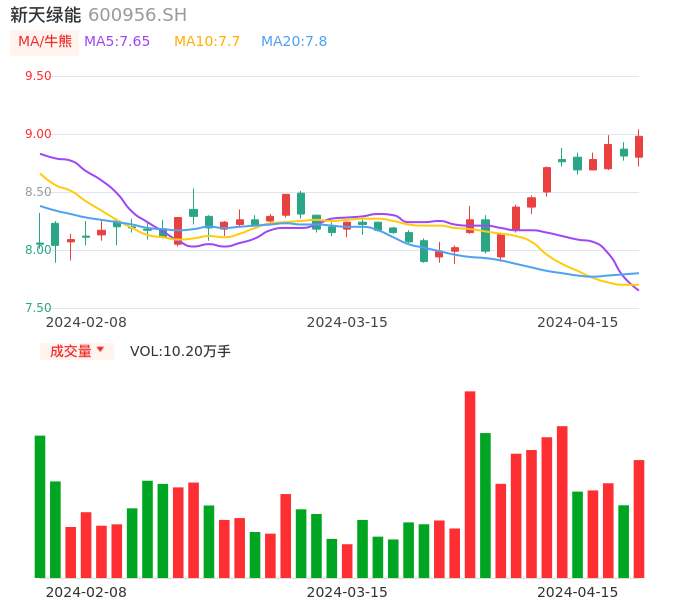Image resolution: width=686 pixels, height=606 pixels.
Task: Click the 2024-04-15 date under price chart
Action: (x=578, y=322)
